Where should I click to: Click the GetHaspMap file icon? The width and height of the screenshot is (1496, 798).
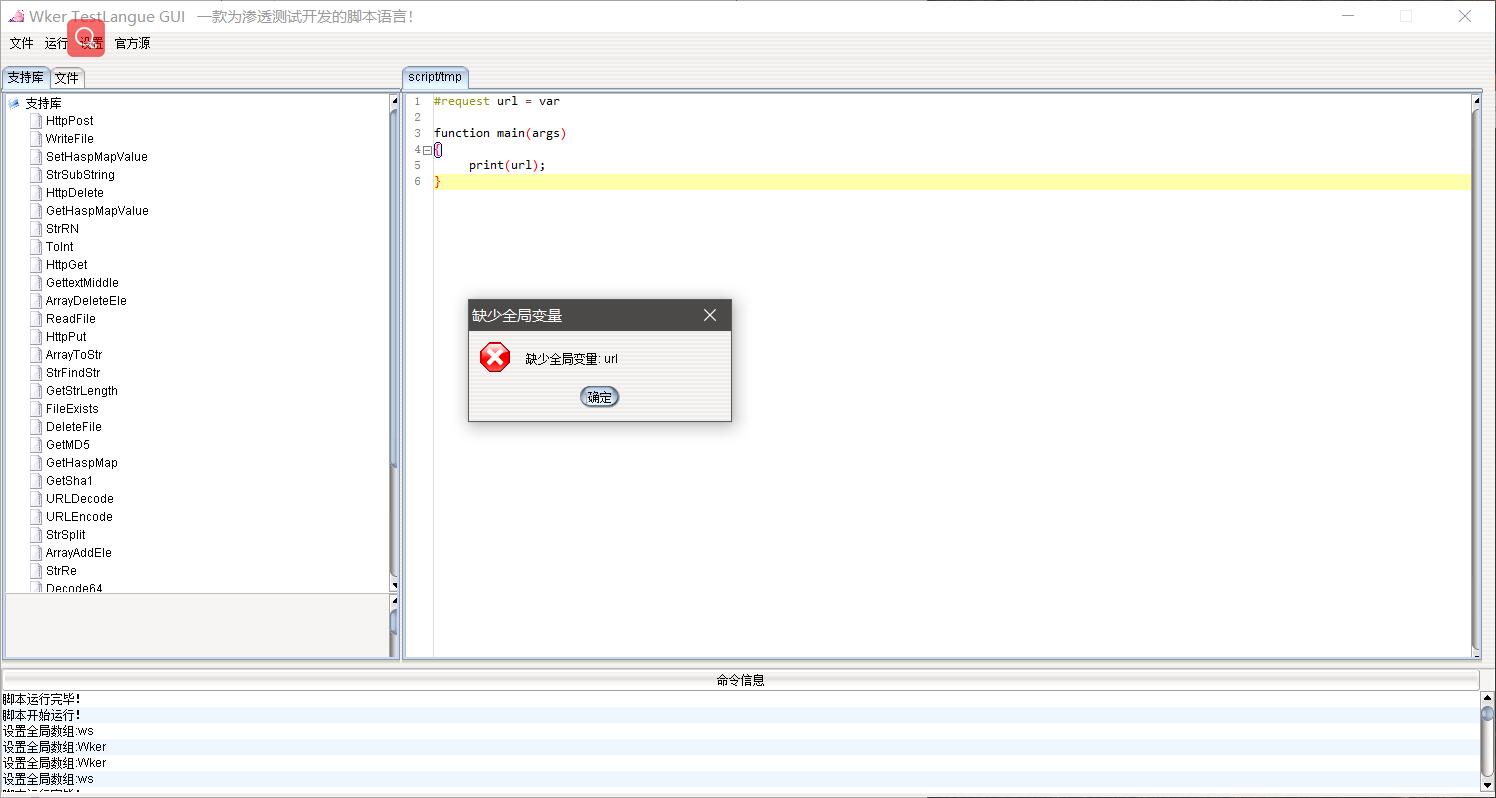pos(36,463)
